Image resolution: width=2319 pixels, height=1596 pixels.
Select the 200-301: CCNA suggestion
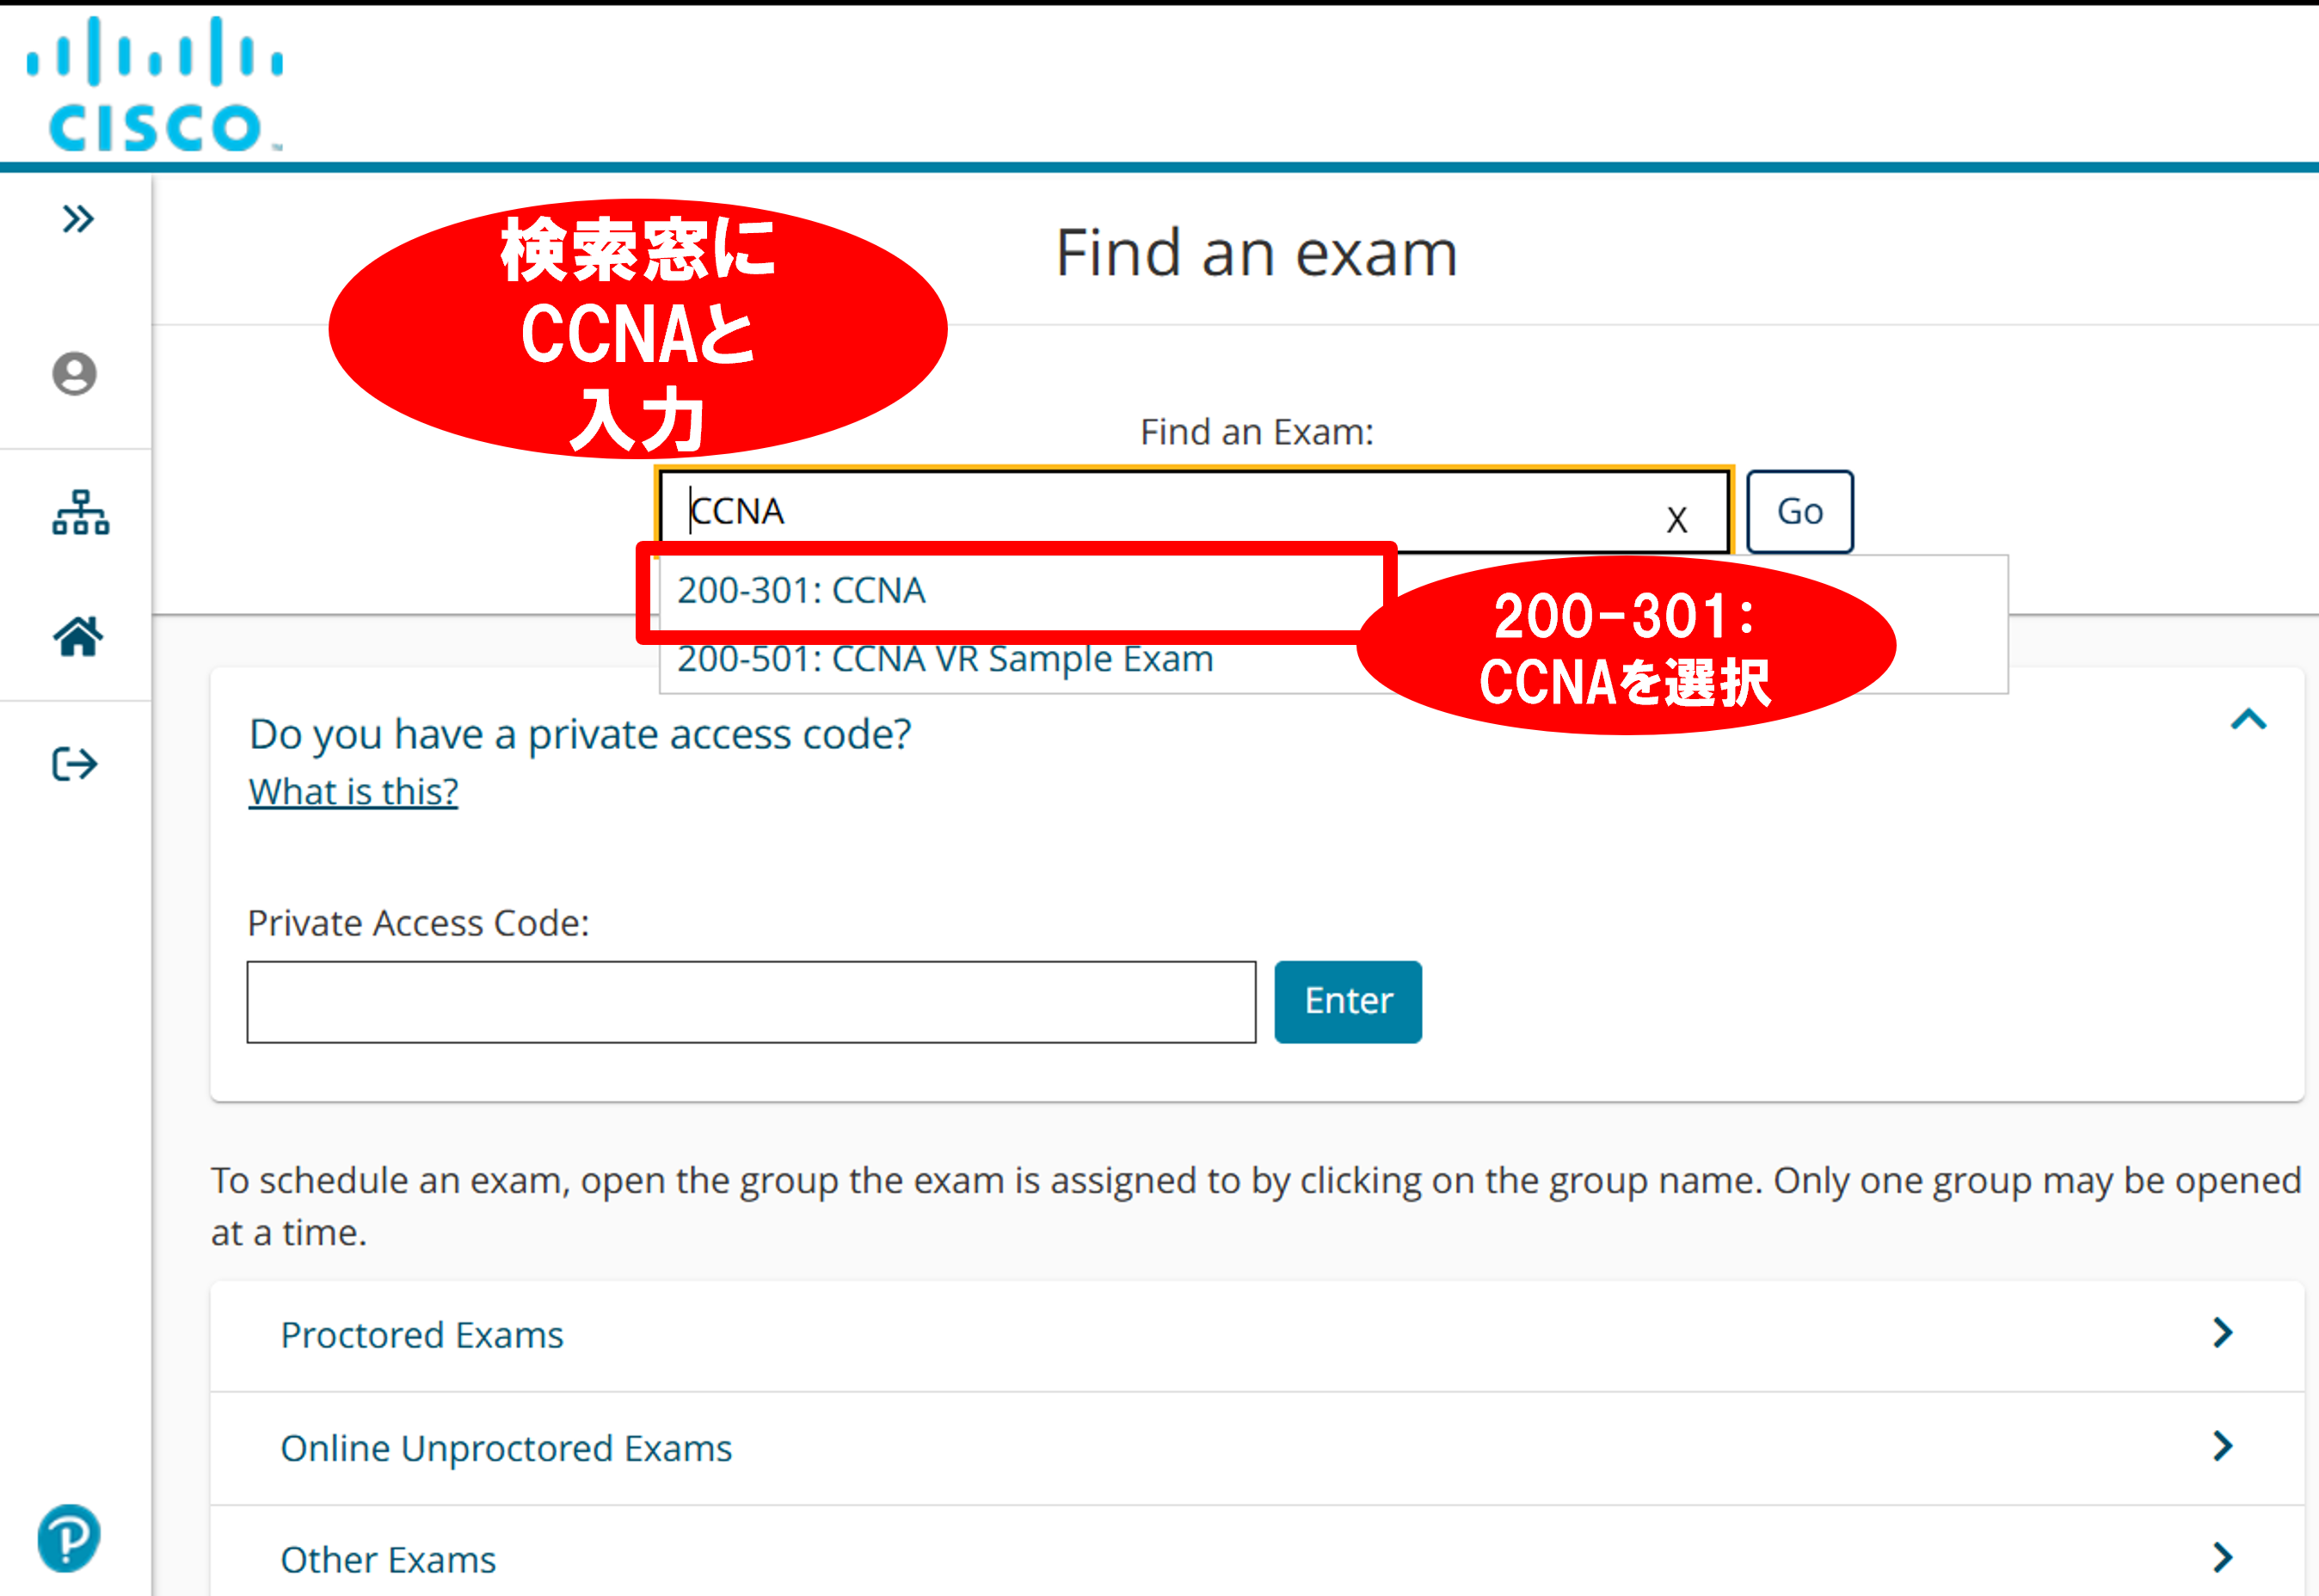pyautogui.click(x=802, y=590)
